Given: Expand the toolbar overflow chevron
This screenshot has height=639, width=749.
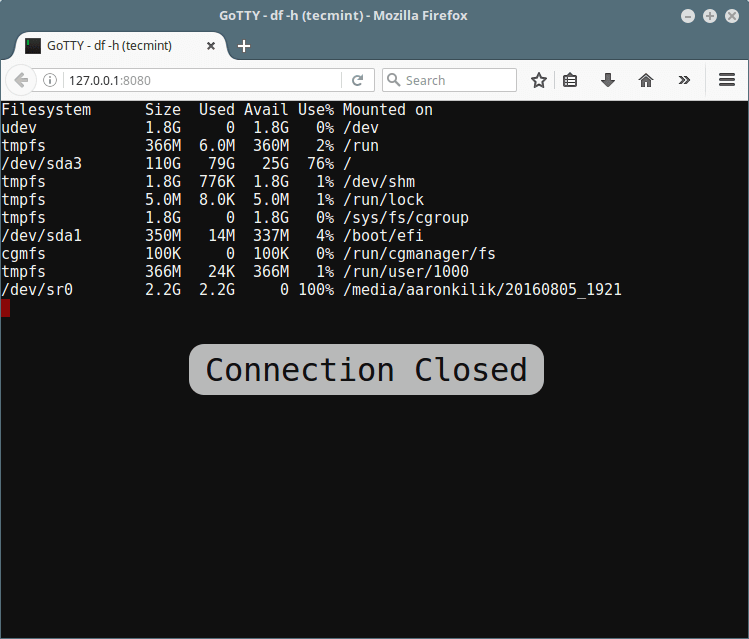Looking at the screenshot, I should [x=684, y=80].
